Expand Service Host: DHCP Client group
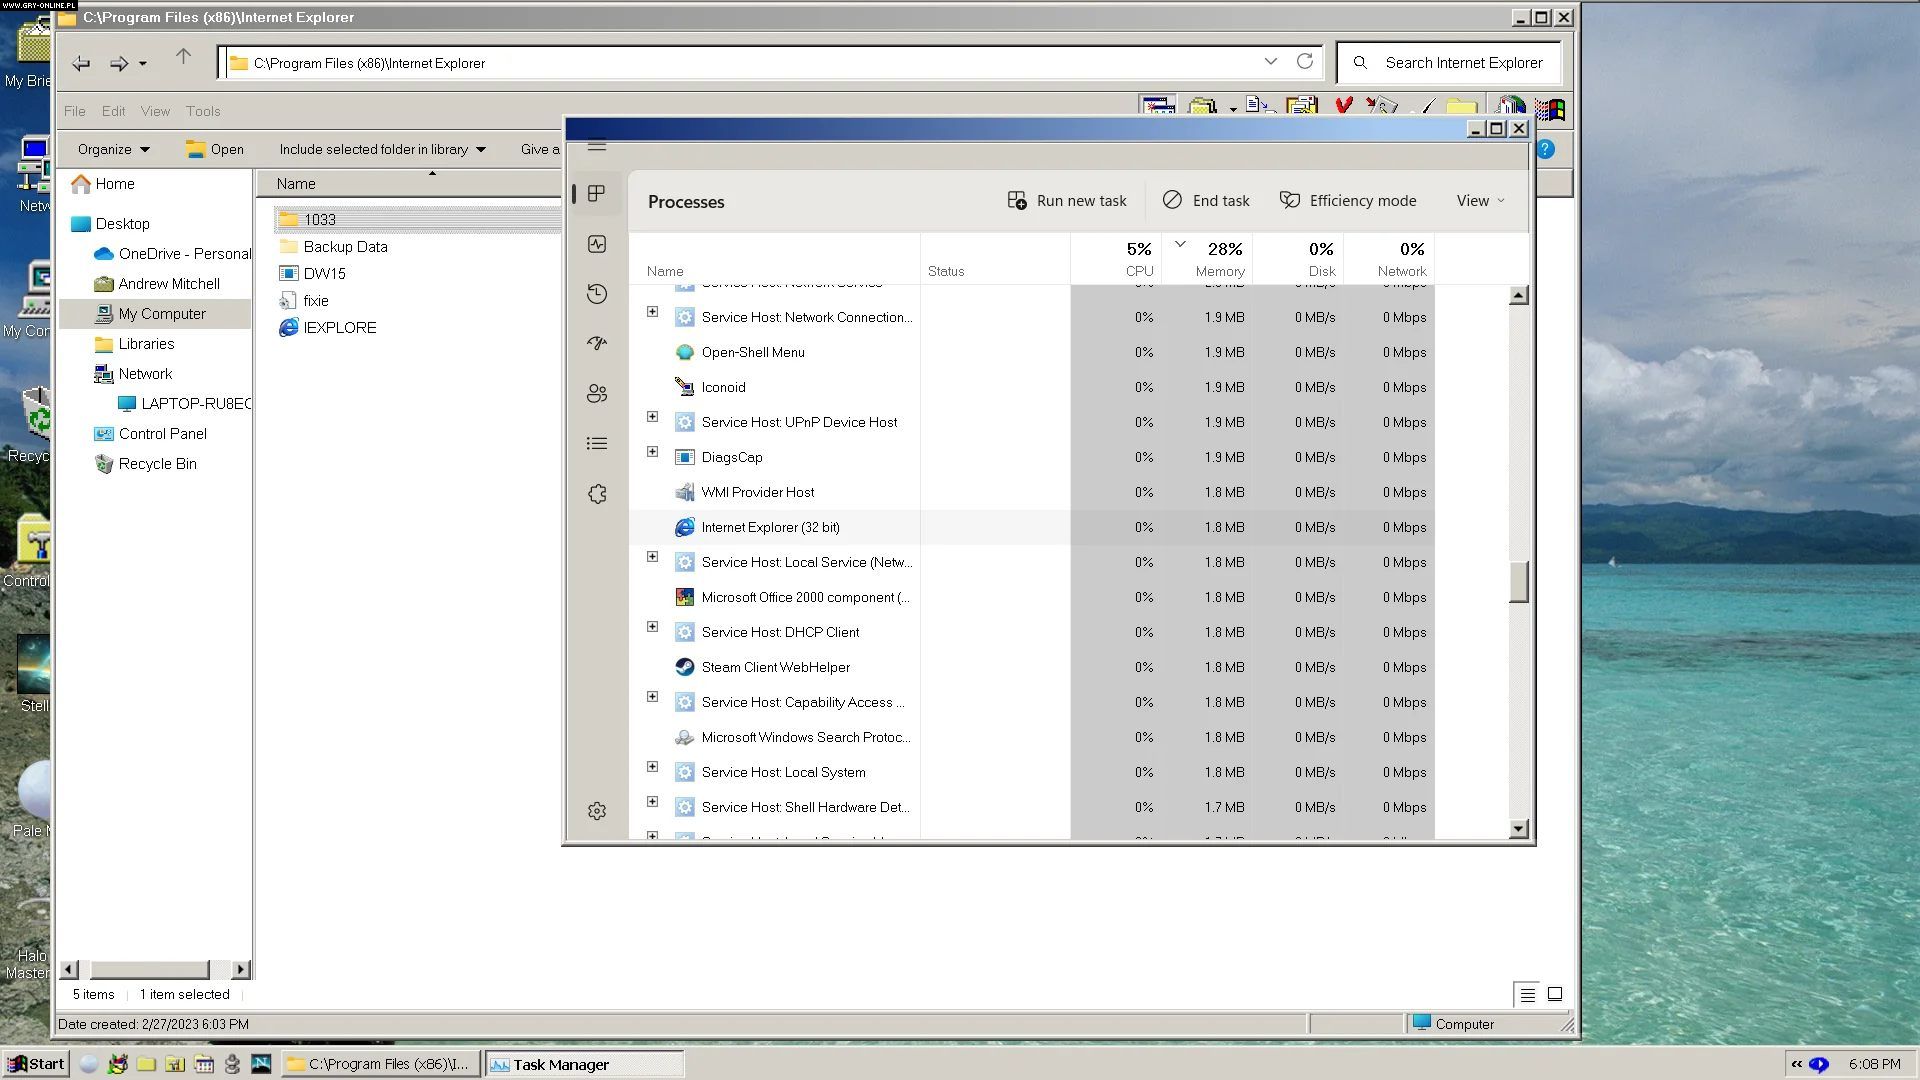 653,627
